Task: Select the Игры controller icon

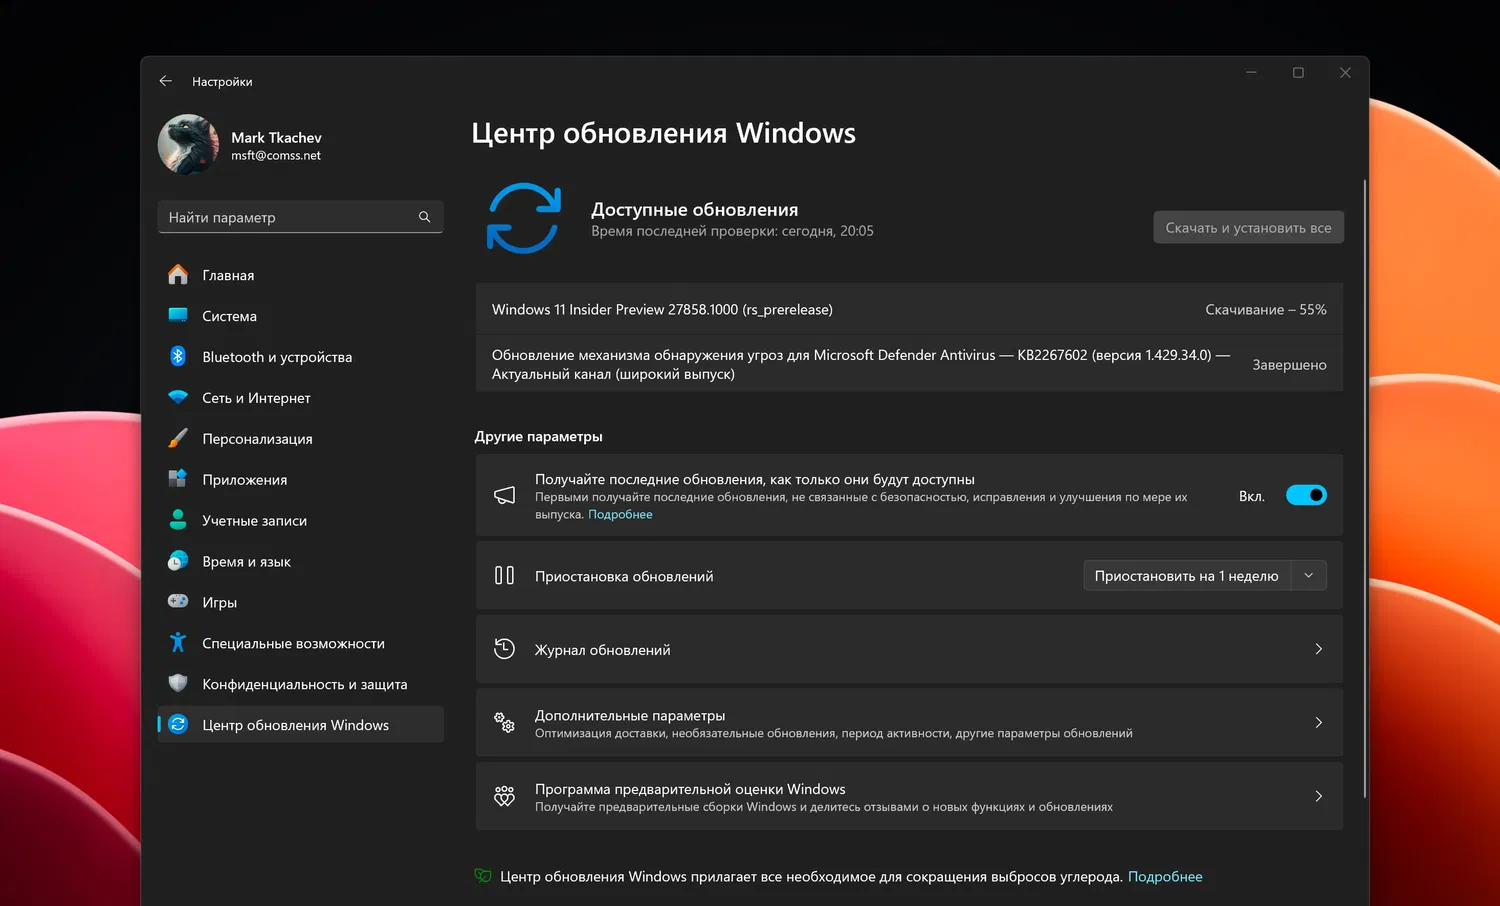Action: (178, 601)
